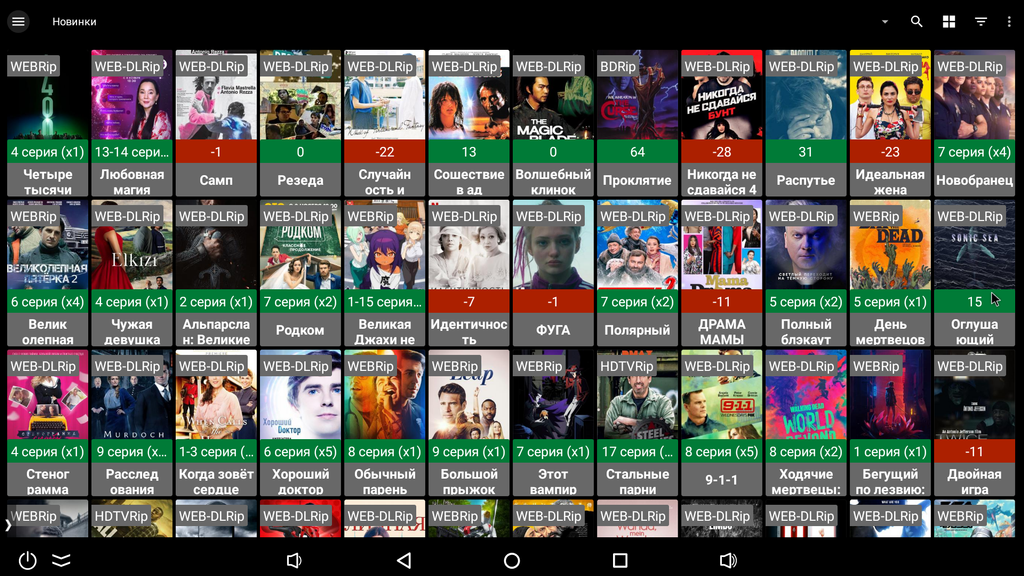Screen dimensions: 1024x576
Task: Open the three-dot overflow menu
Action: pos(1009,22)
